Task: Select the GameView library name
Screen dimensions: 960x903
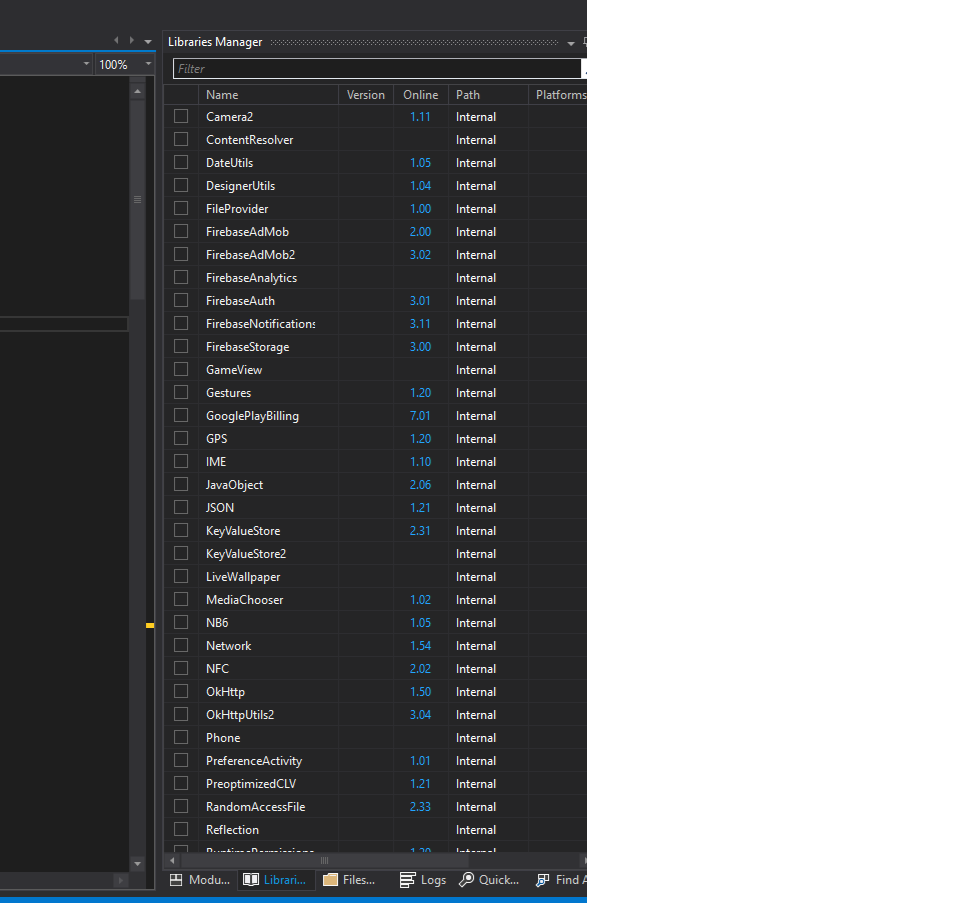Action: tap(234, 370)
